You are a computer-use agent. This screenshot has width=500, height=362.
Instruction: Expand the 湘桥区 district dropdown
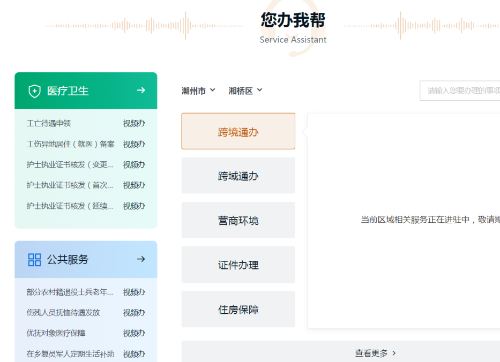tap(245, 91)
